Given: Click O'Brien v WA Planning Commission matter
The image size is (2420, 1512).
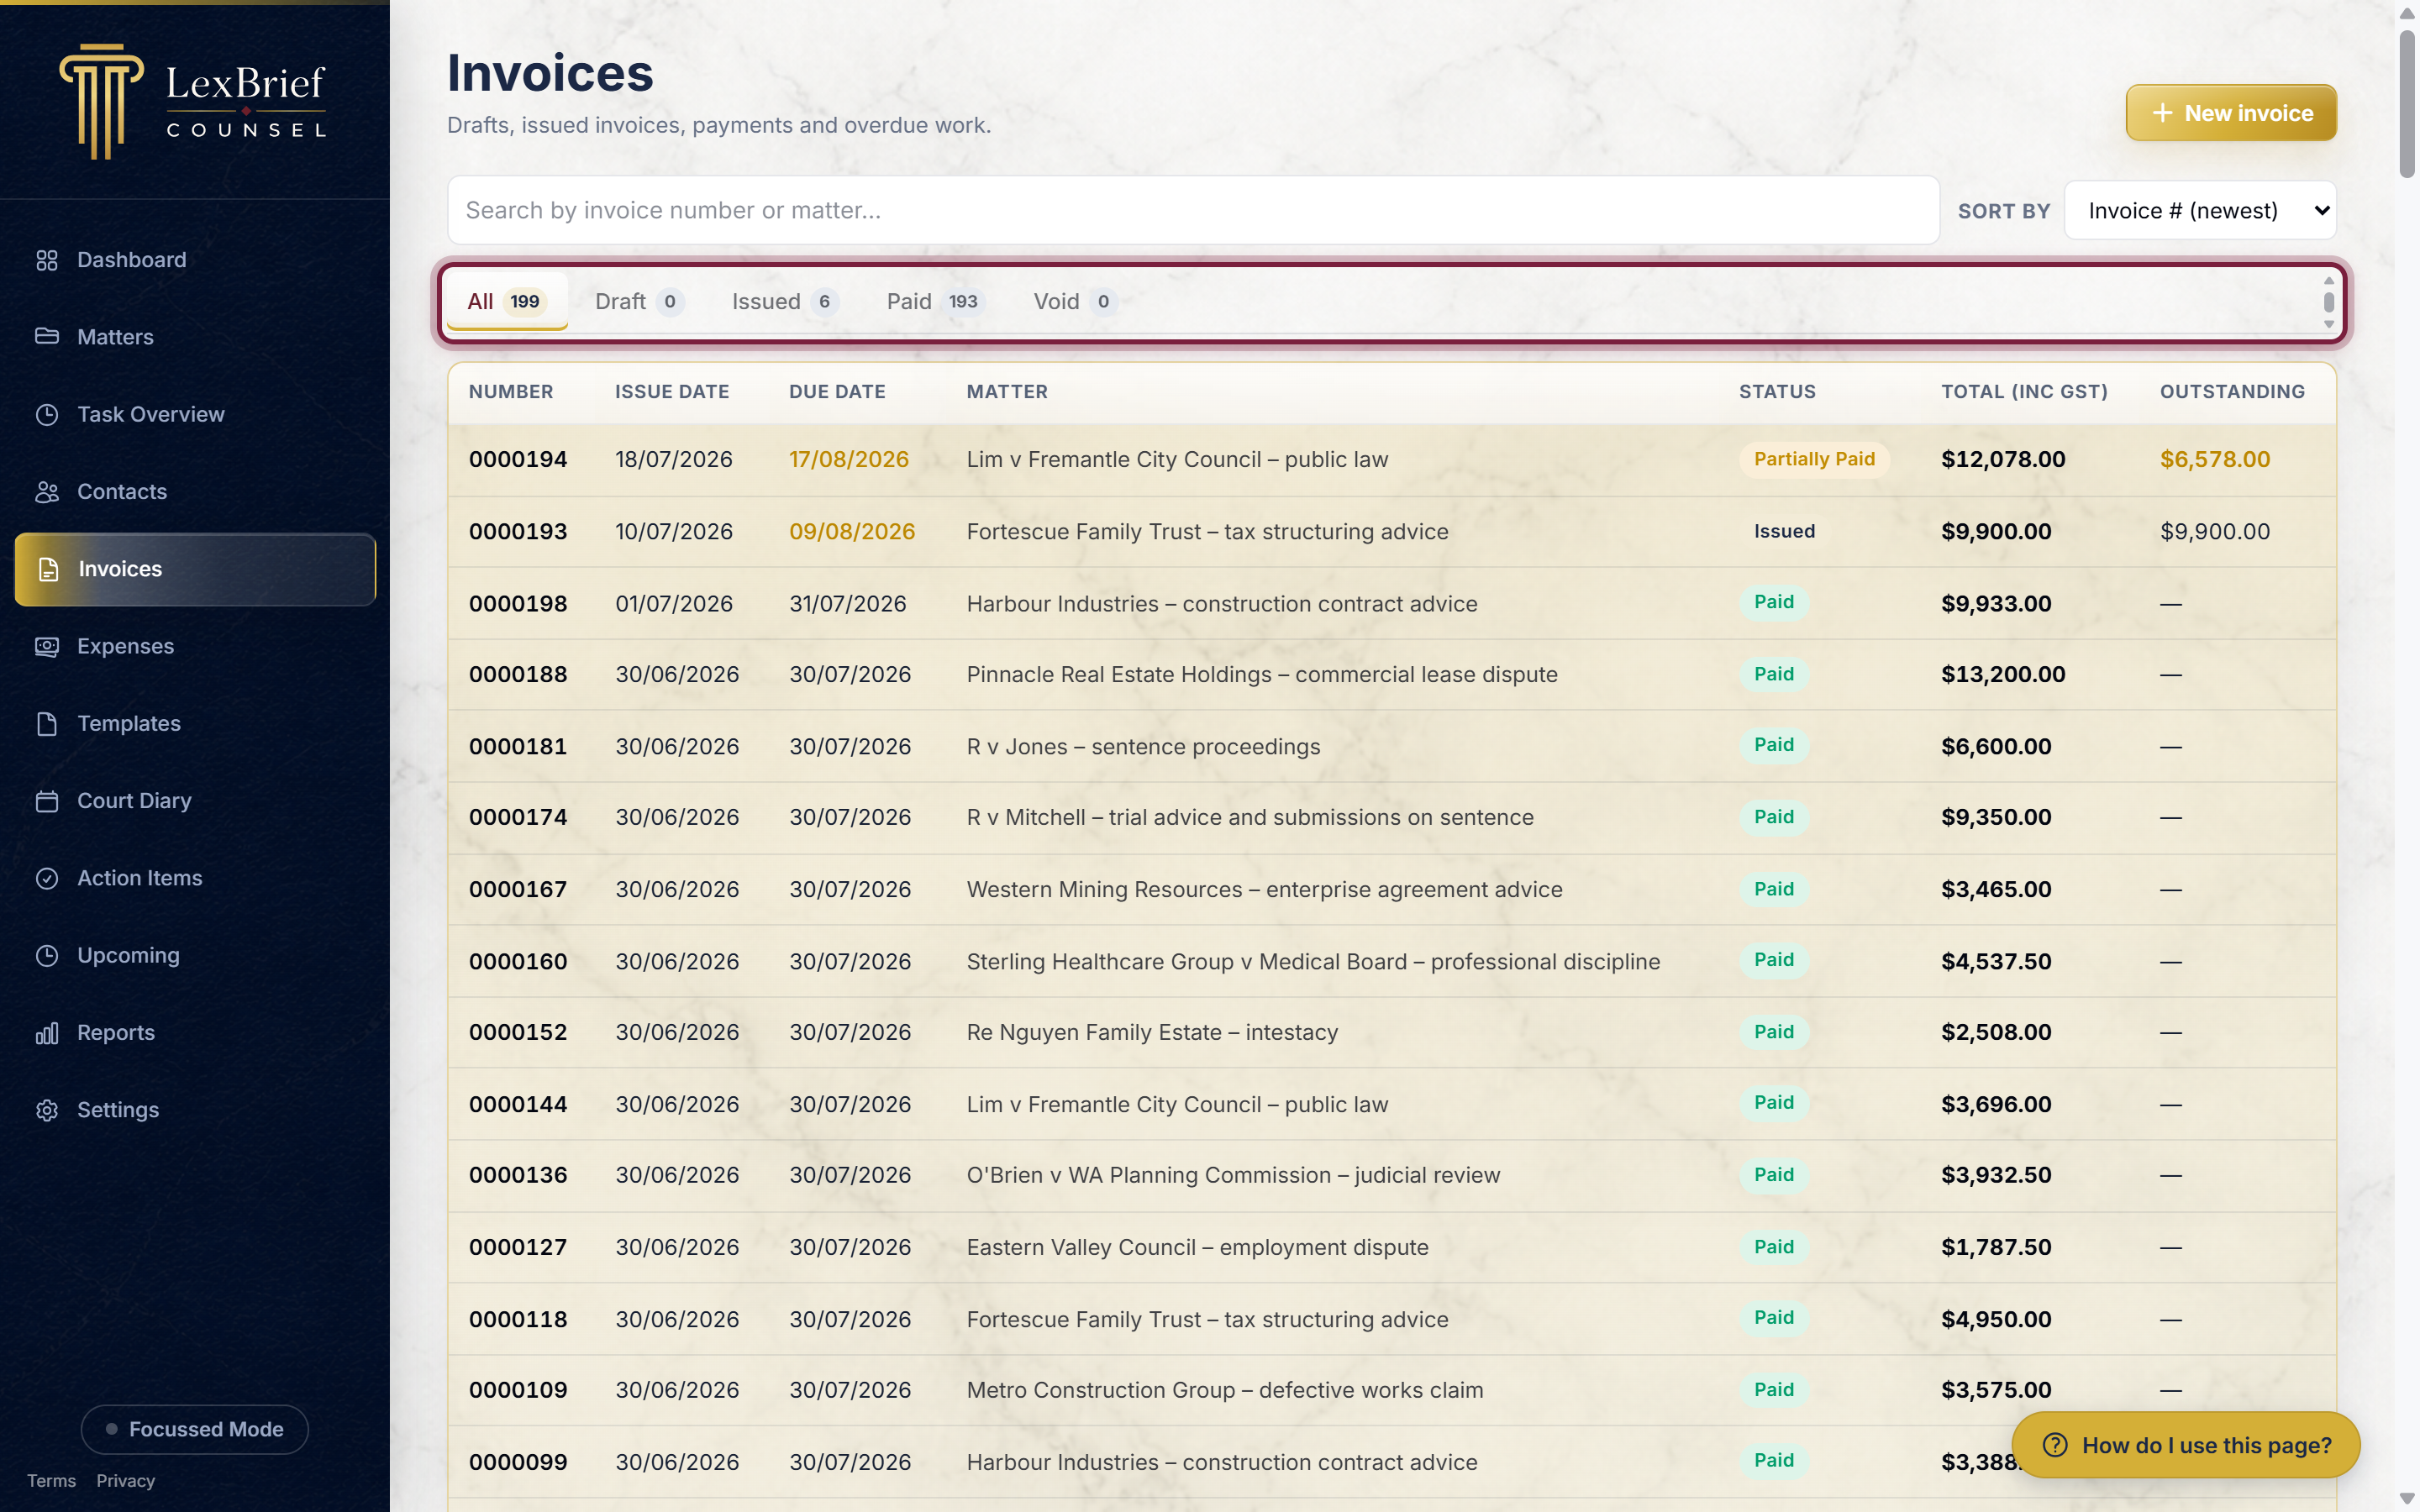Looking at the screenshot, I should [1233, 1176].
